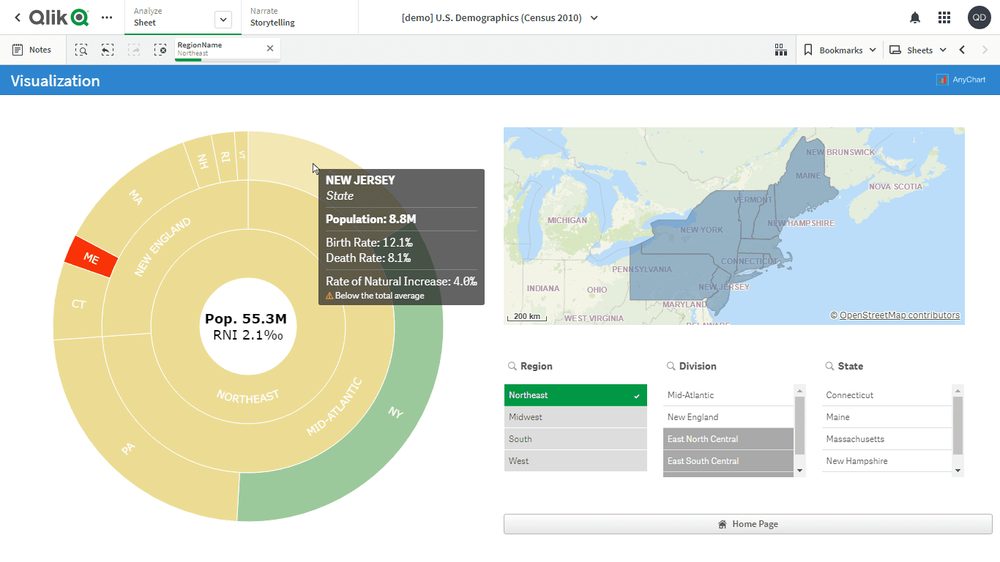Image resolution: width=1000 pixels, height=562 pixels.
Task: Open the Analyze Sheet tab
Action: (x=170, y=17)
